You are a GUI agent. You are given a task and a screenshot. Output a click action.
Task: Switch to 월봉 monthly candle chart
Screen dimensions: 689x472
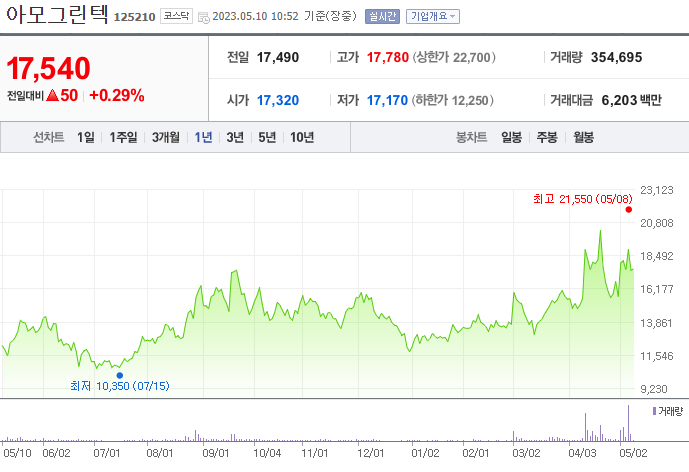tap(584, 137)
